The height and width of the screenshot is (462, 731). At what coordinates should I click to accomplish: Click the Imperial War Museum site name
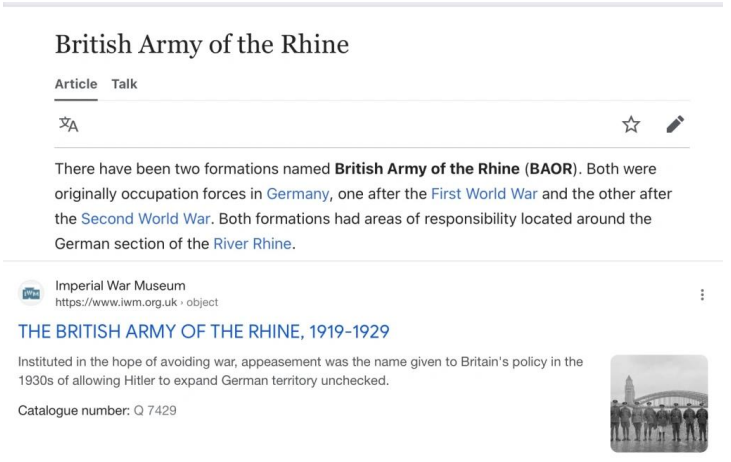point(120,286)
